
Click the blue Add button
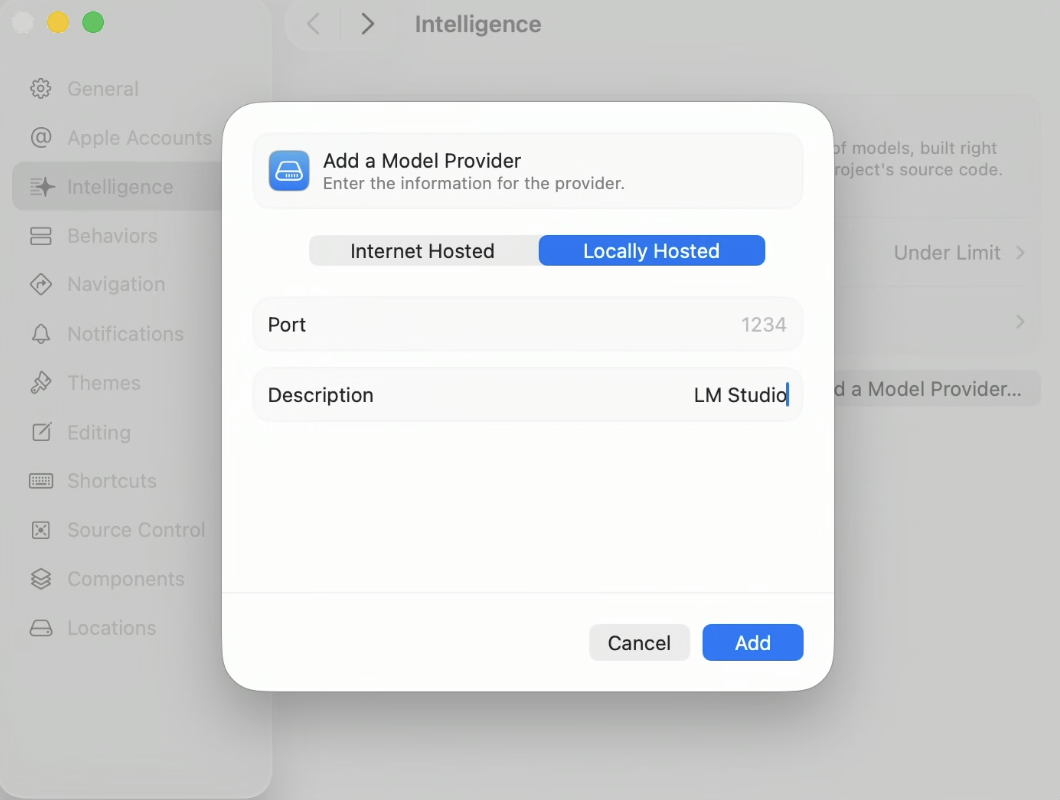[753, 642]
